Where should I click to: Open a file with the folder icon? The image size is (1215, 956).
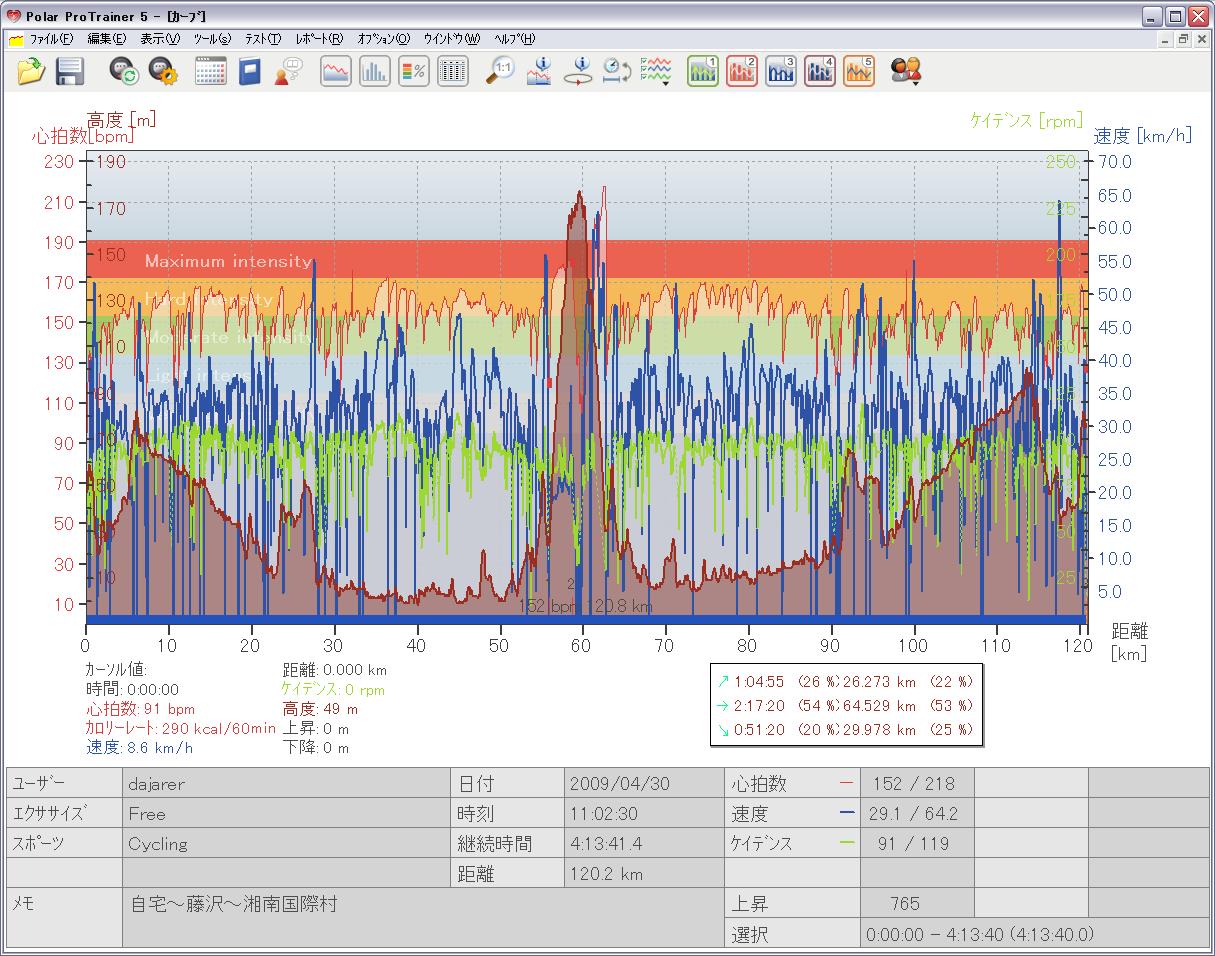coord(31,71)
